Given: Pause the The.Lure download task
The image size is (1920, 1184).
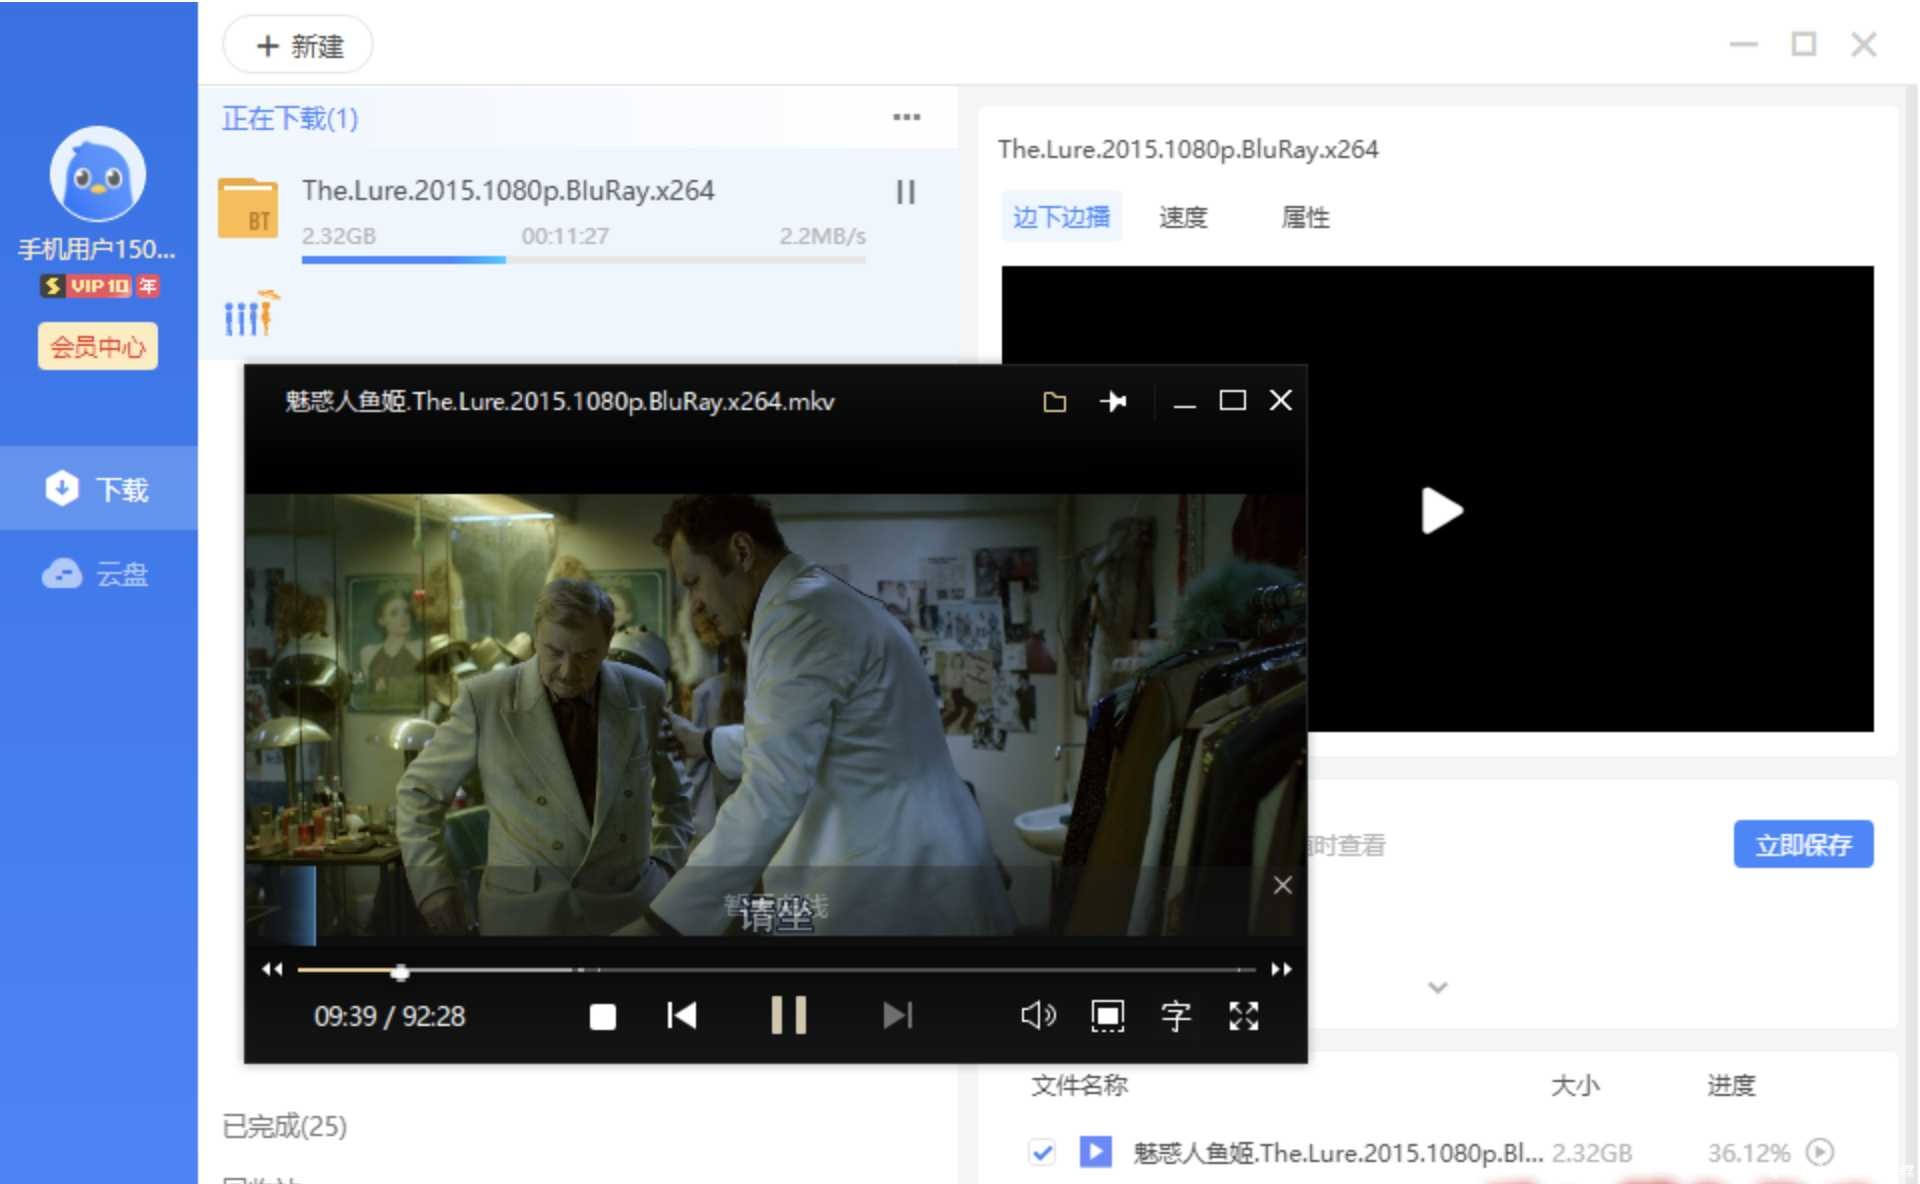Looking at the screenshot, I should pos(905,192).
